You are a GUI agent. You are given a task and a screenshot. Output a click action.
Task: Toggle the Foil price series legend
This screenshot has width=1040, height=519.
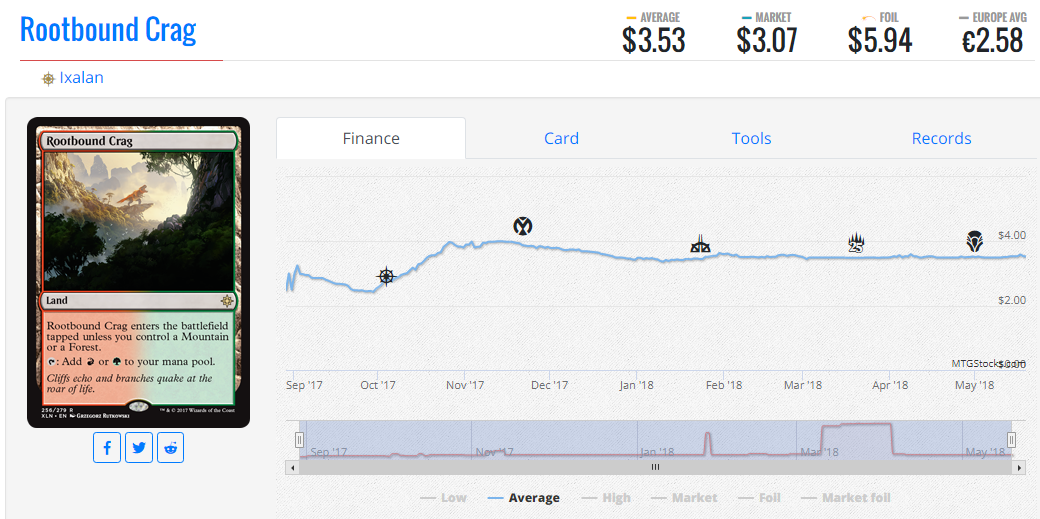tap(759, 498)
